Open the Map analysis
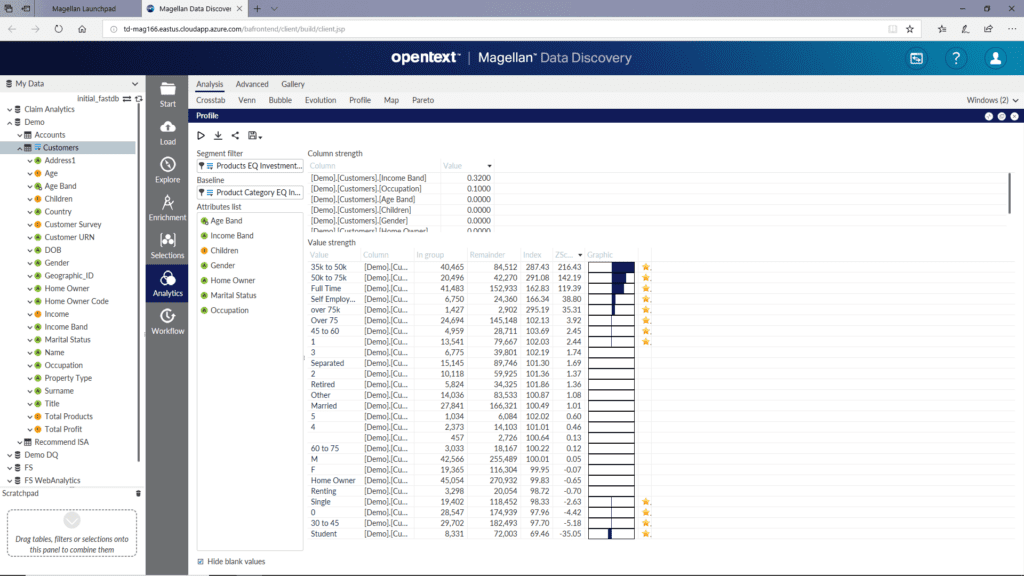 click(391, 100)
